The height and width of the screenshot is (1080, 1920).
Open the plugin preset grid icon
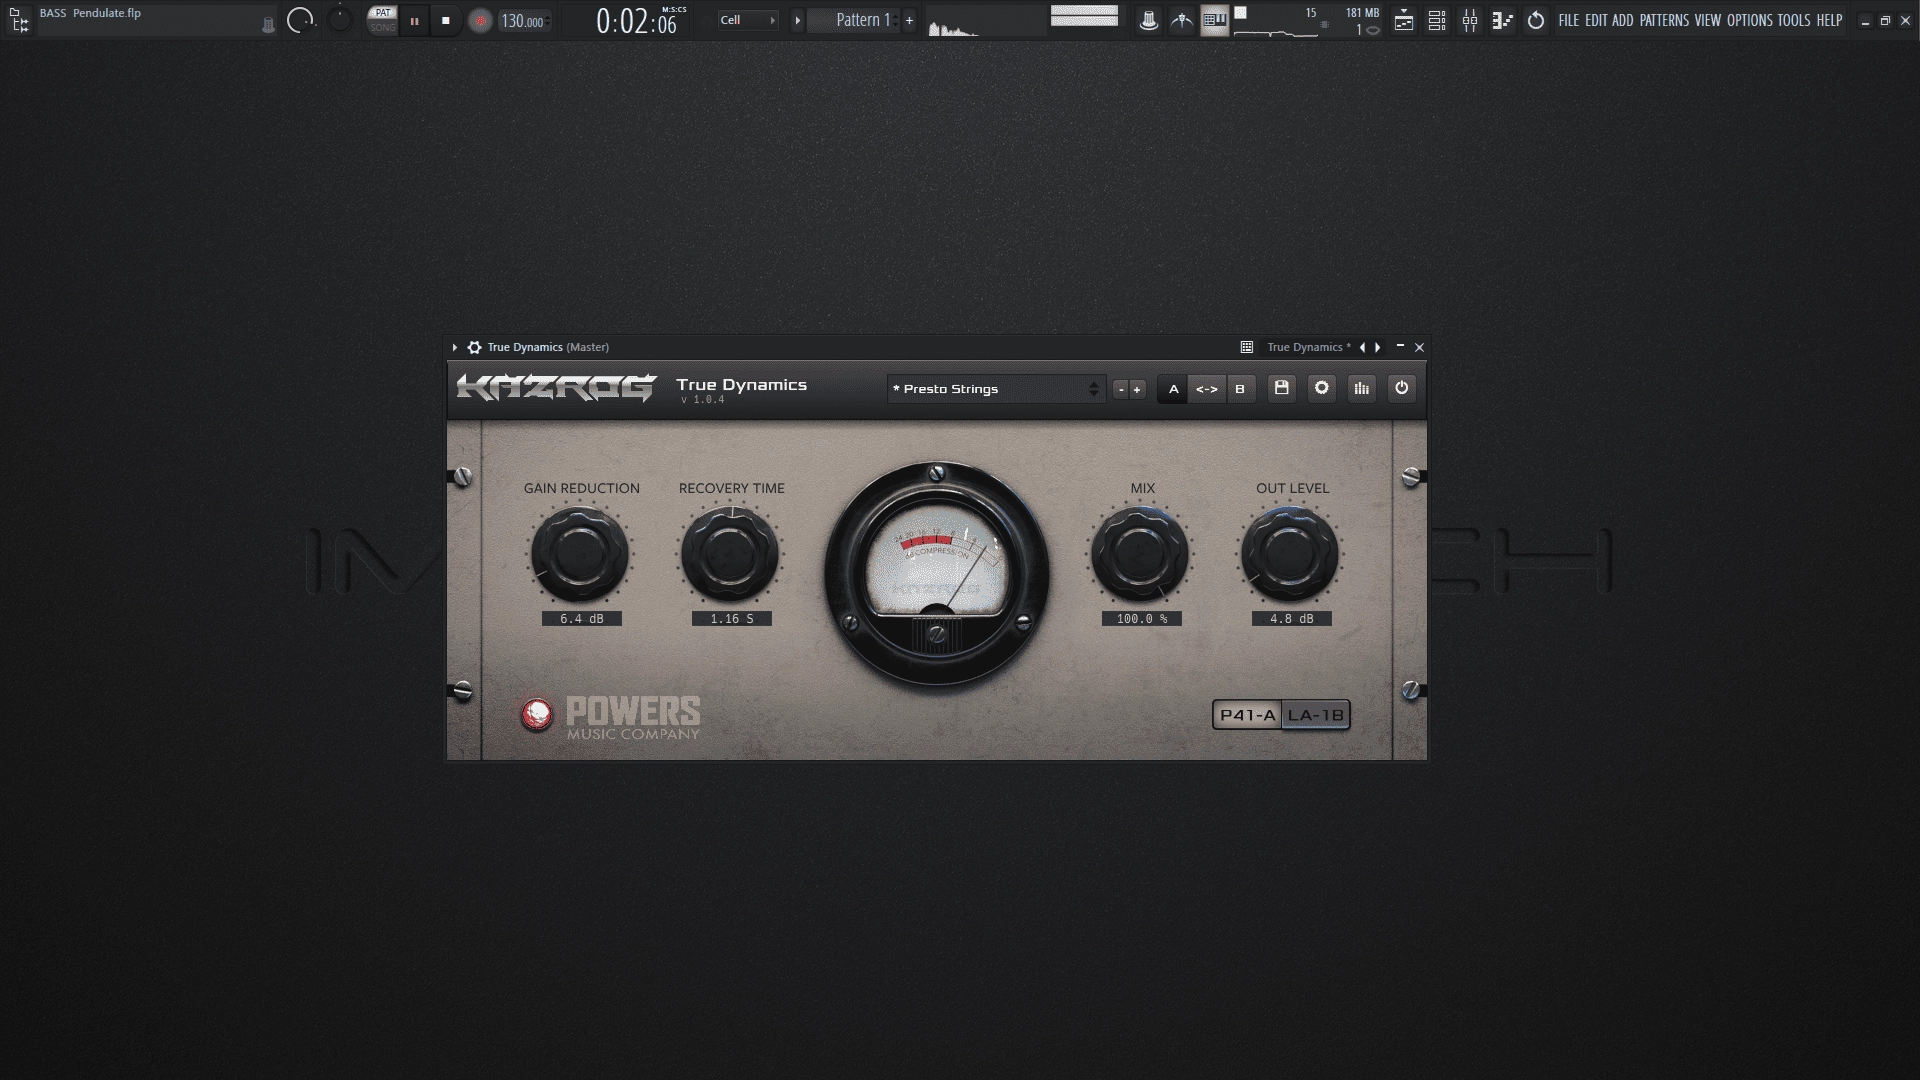click(1247, 348)
